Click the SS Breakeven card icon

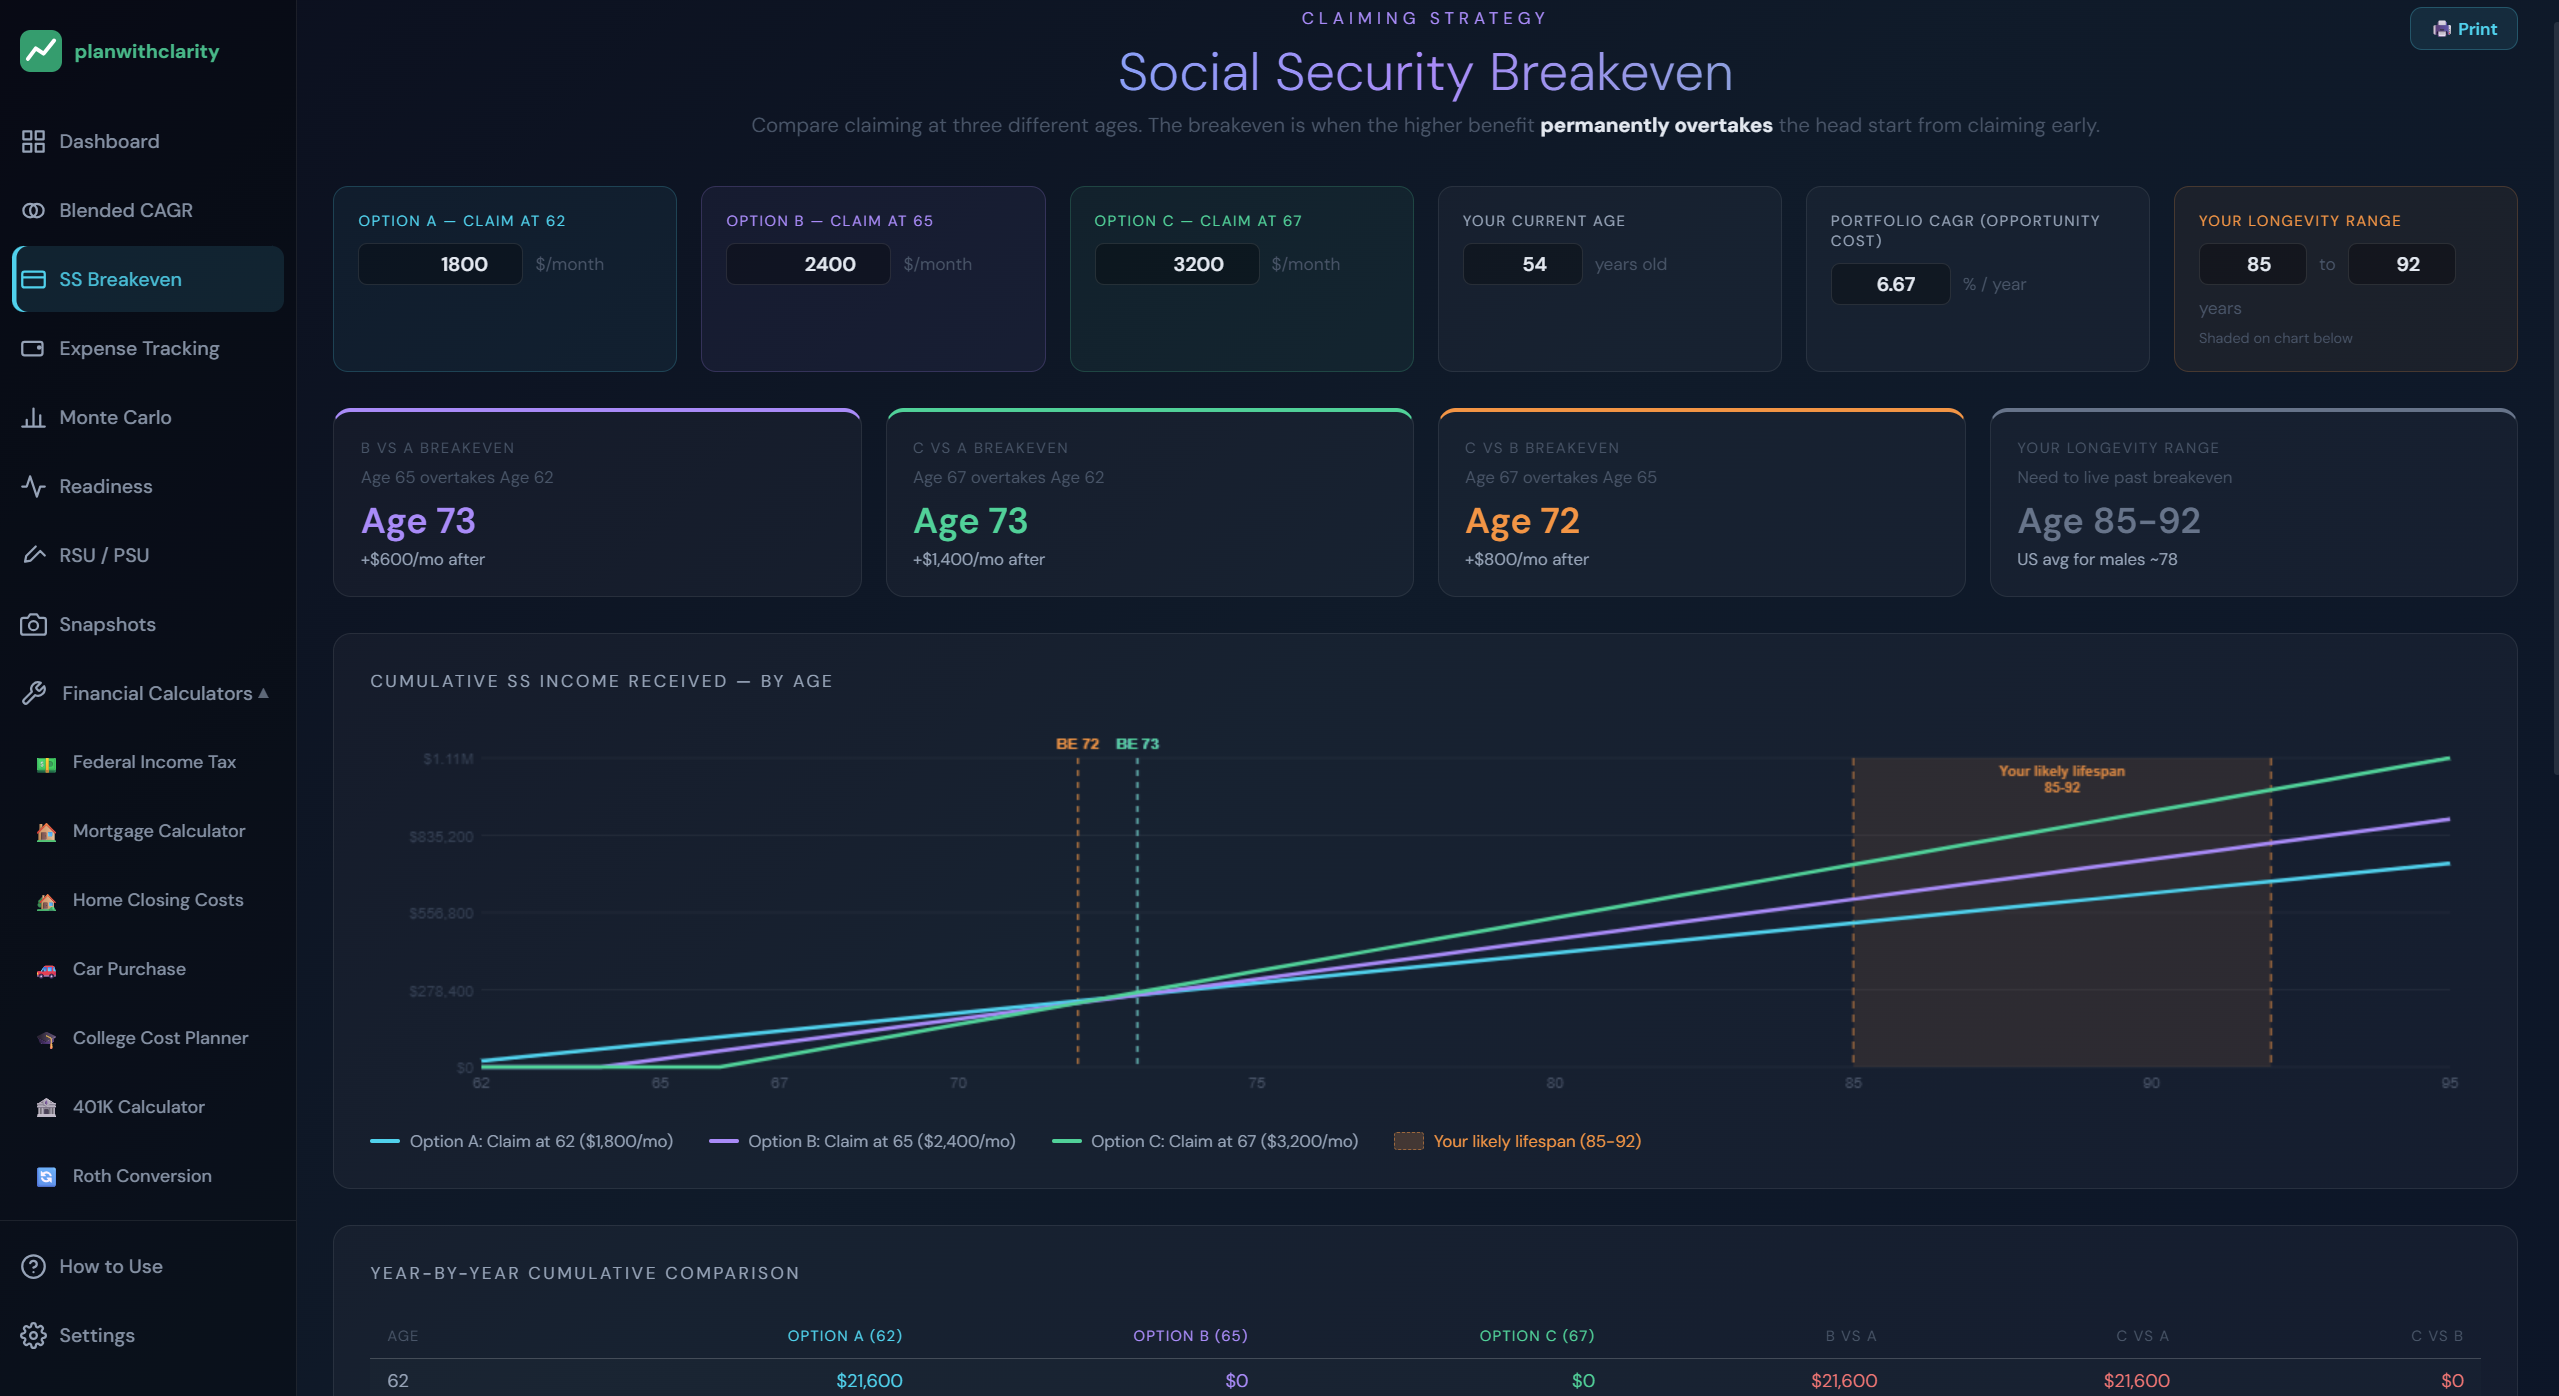tap(33, 280)
